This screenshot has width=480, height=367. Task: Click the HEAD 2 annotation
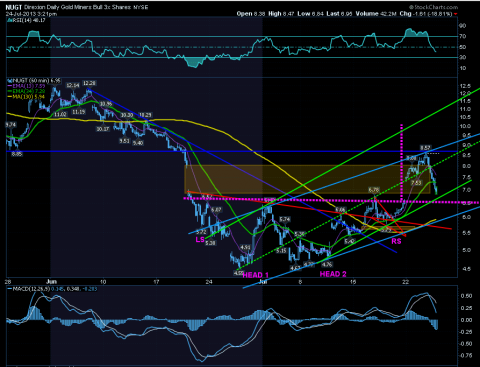pyautogui.click(x=333, y=274)
